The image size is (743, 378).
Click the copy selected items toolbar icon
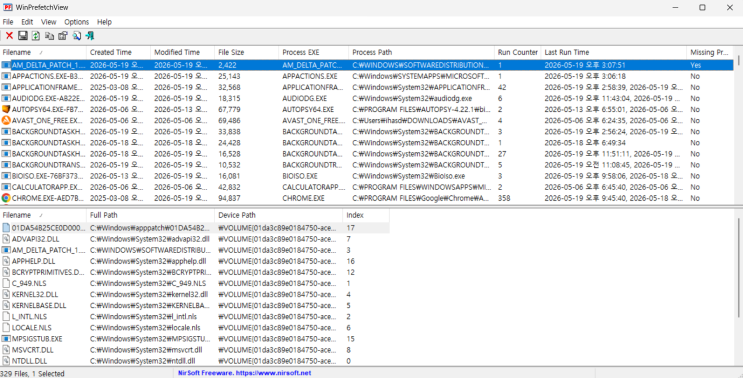49,36
